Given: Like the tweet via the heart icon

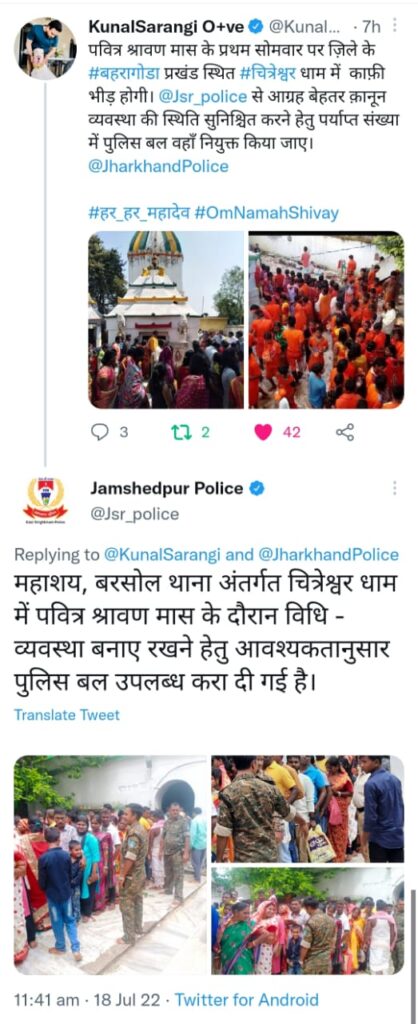Looking at the screenshot, I should pyautogui.click(x=263, y=432).
